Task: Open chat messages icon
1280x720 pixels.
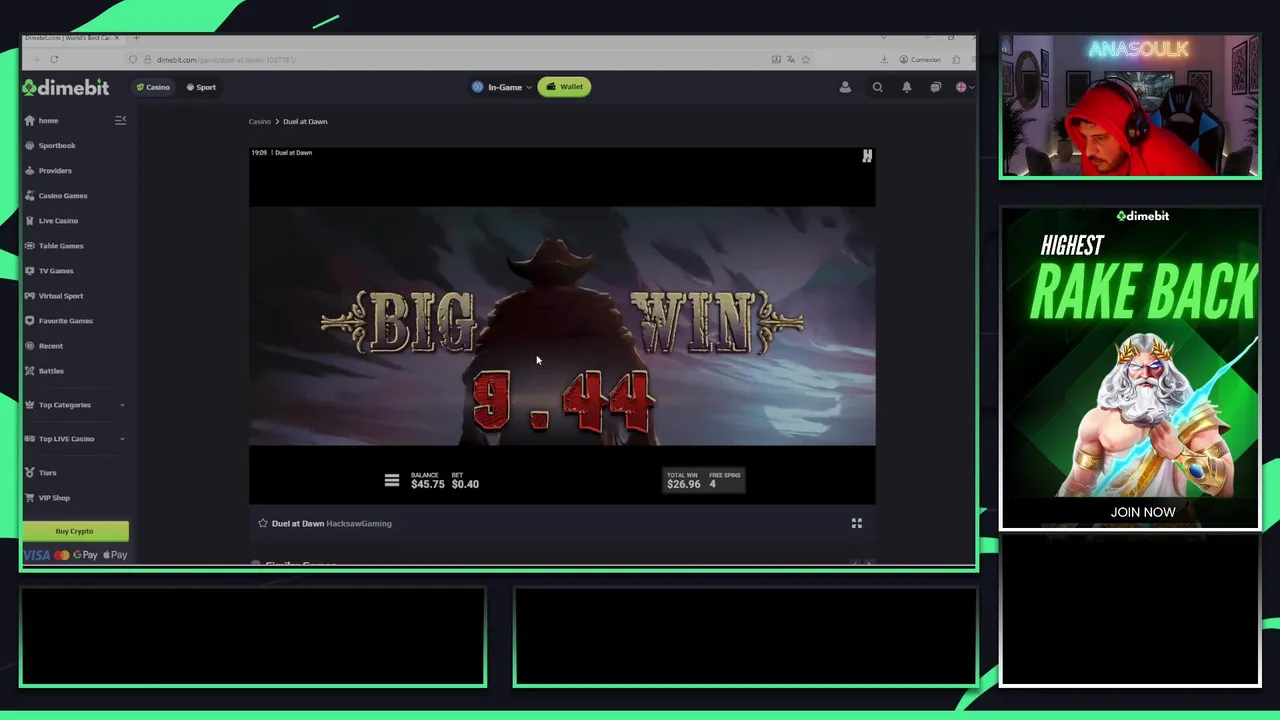Action: pyautogui.click(x=935, y=87)
